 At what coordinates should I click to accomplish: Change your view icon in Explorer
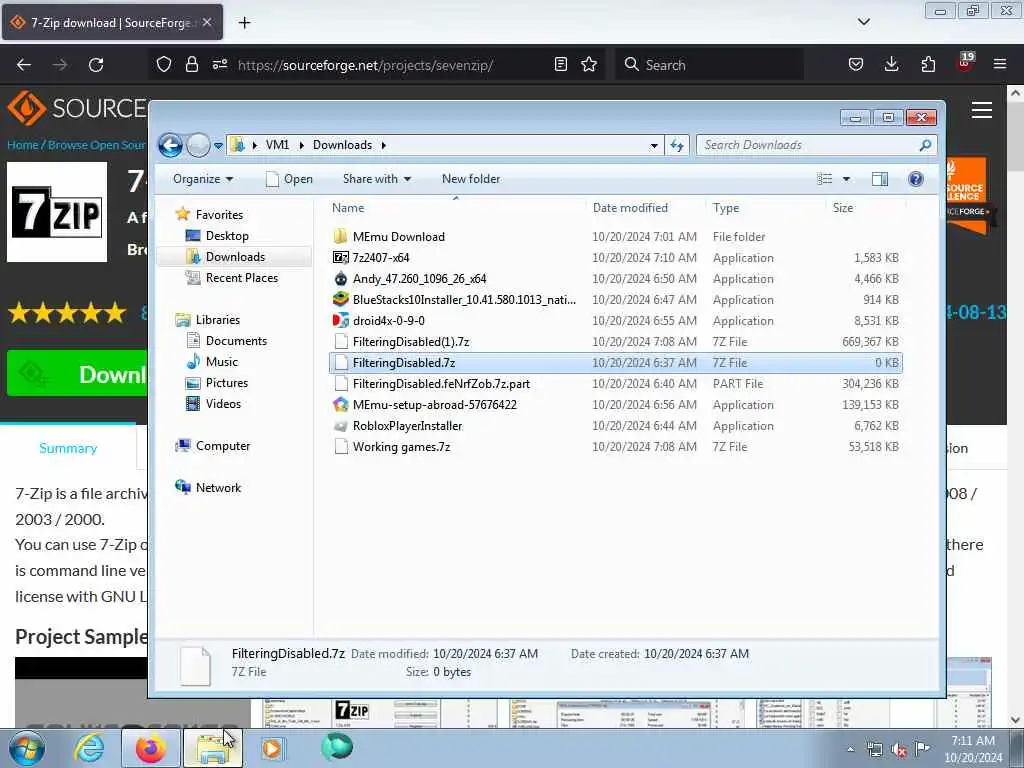click(825, 179)
